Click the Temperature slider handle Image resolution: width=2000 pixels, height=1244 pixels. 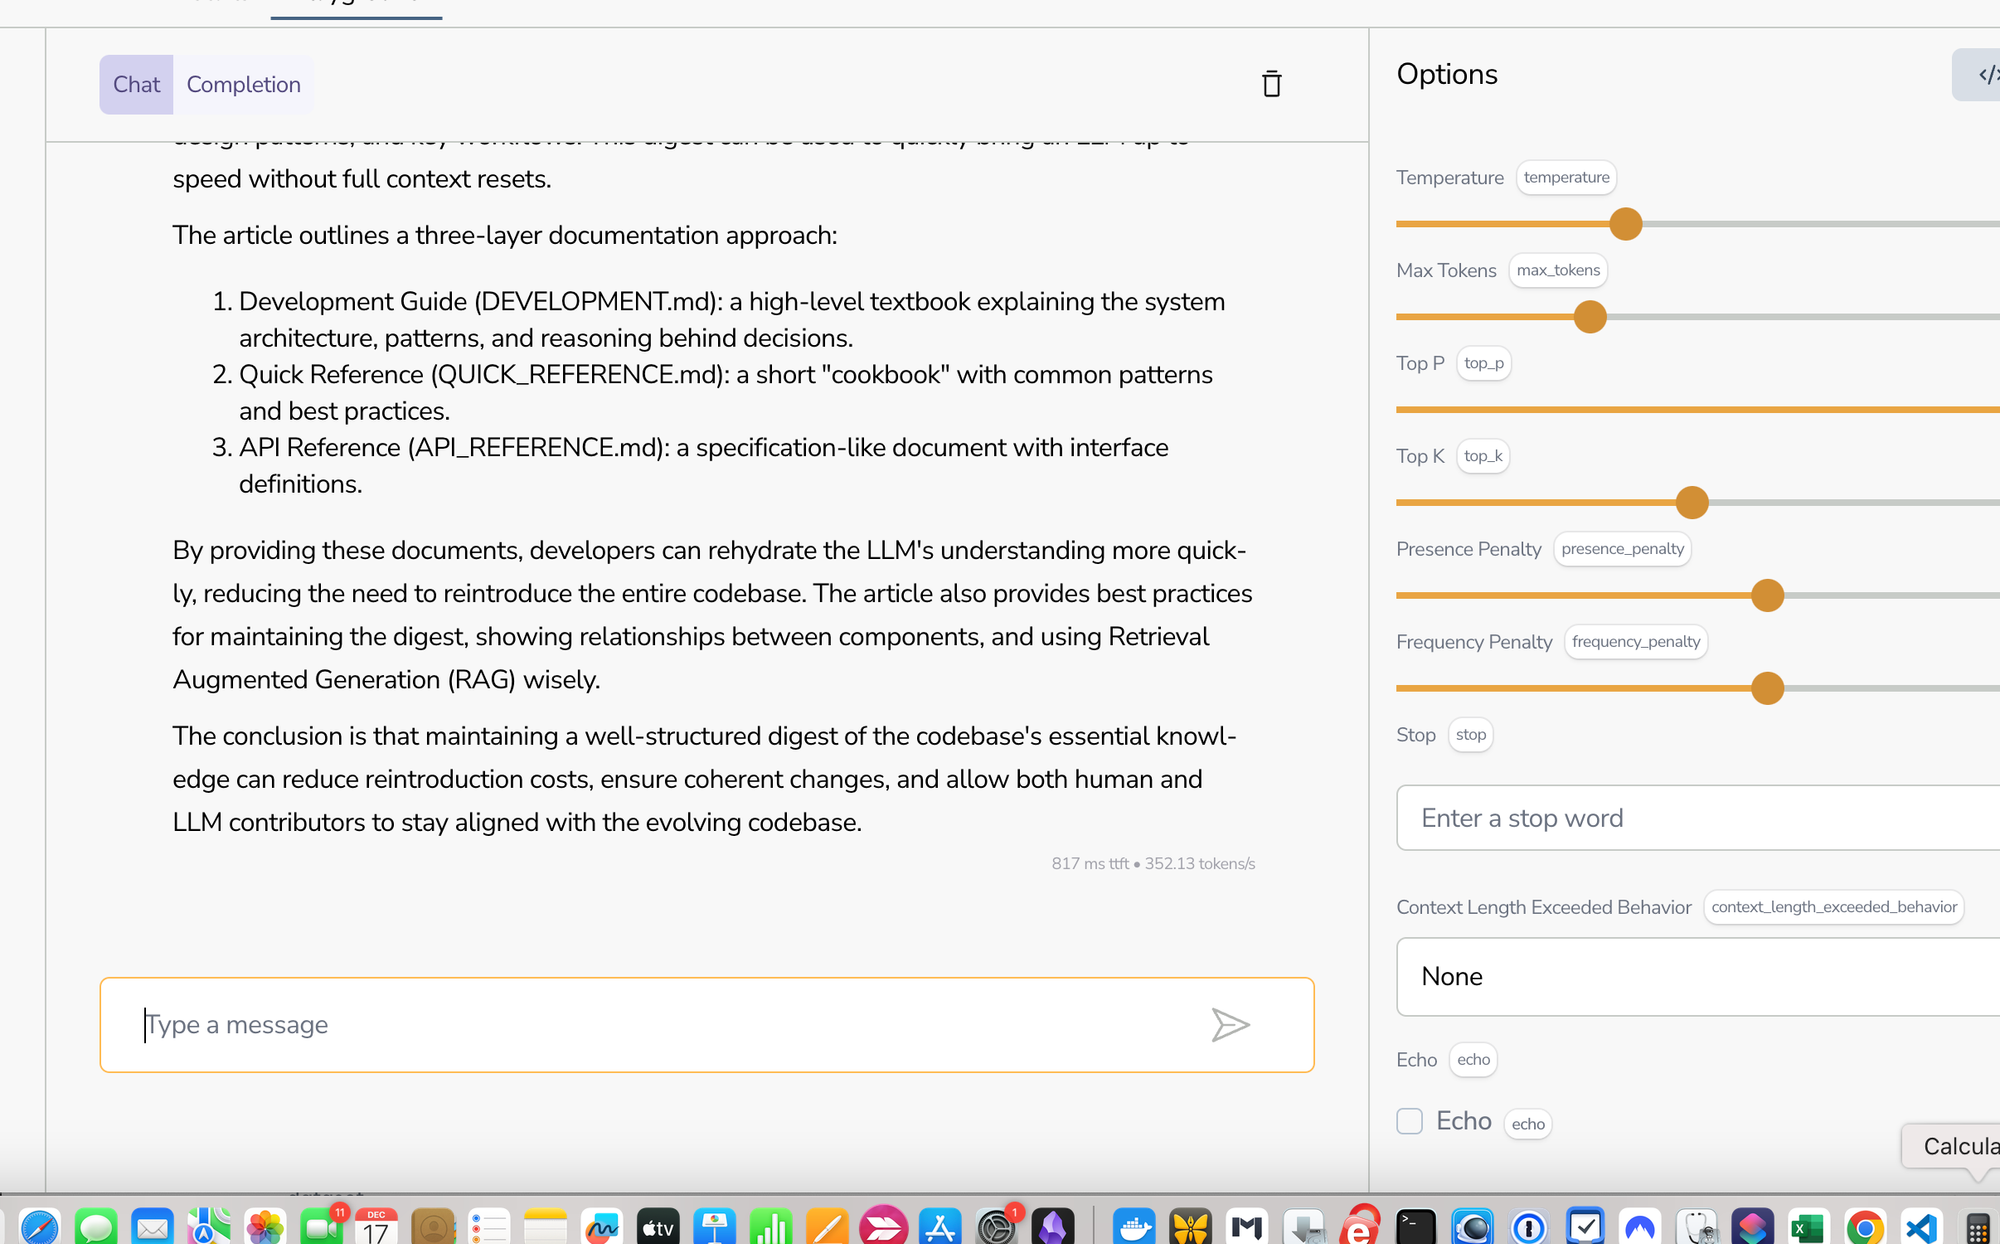pyautogui.click(x=1626, y=224)
